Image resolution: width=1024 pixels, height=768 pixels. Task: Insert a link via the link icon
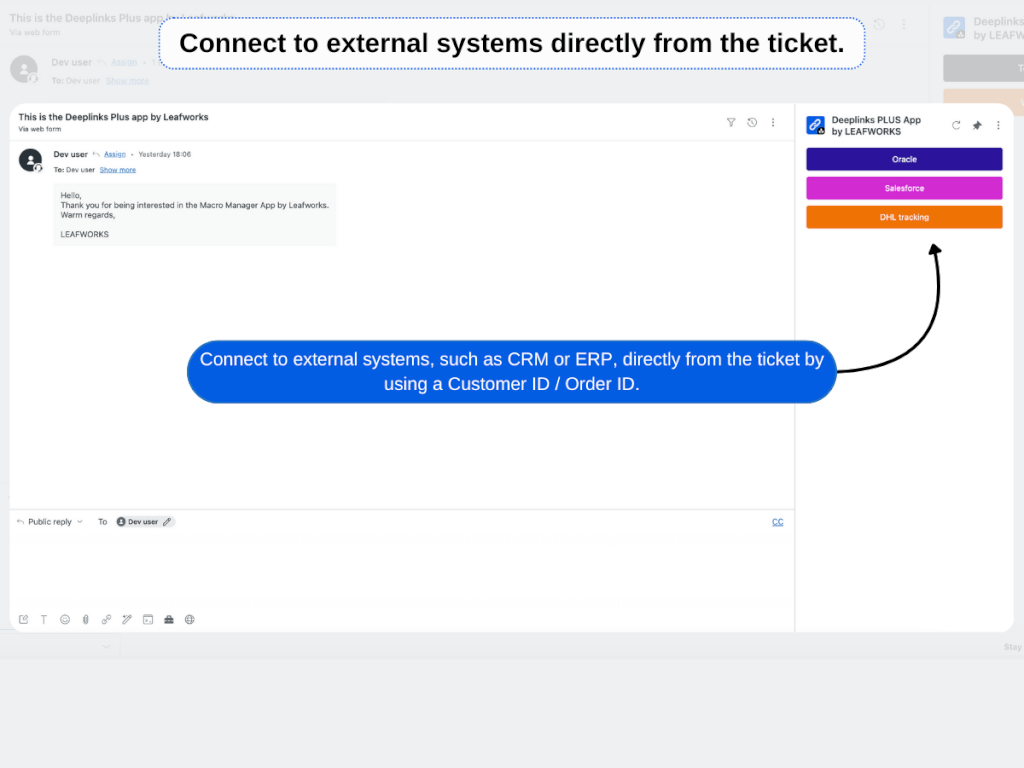[x=107, y=619]
